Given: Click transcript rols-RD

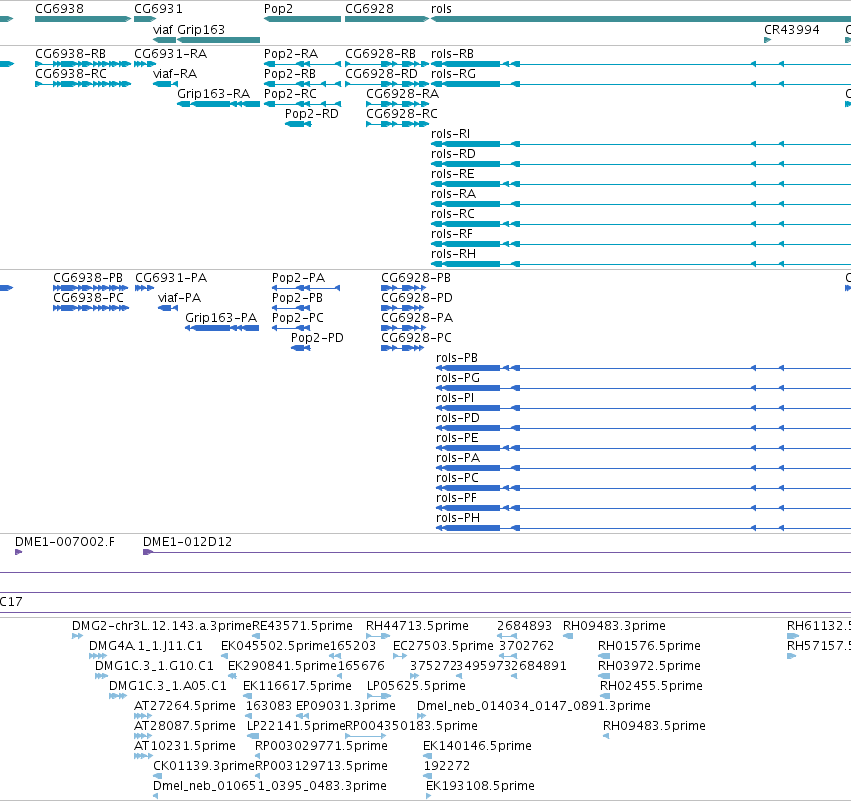Looking at the screenshot, I should point(641,164).
